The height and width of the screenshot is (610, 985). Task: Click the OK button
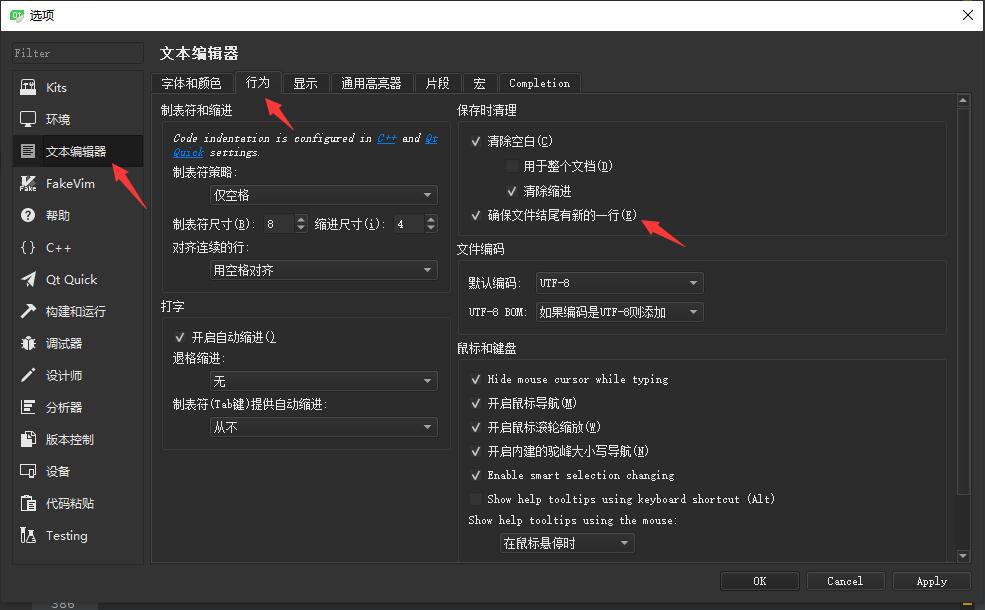coord(759,581)
